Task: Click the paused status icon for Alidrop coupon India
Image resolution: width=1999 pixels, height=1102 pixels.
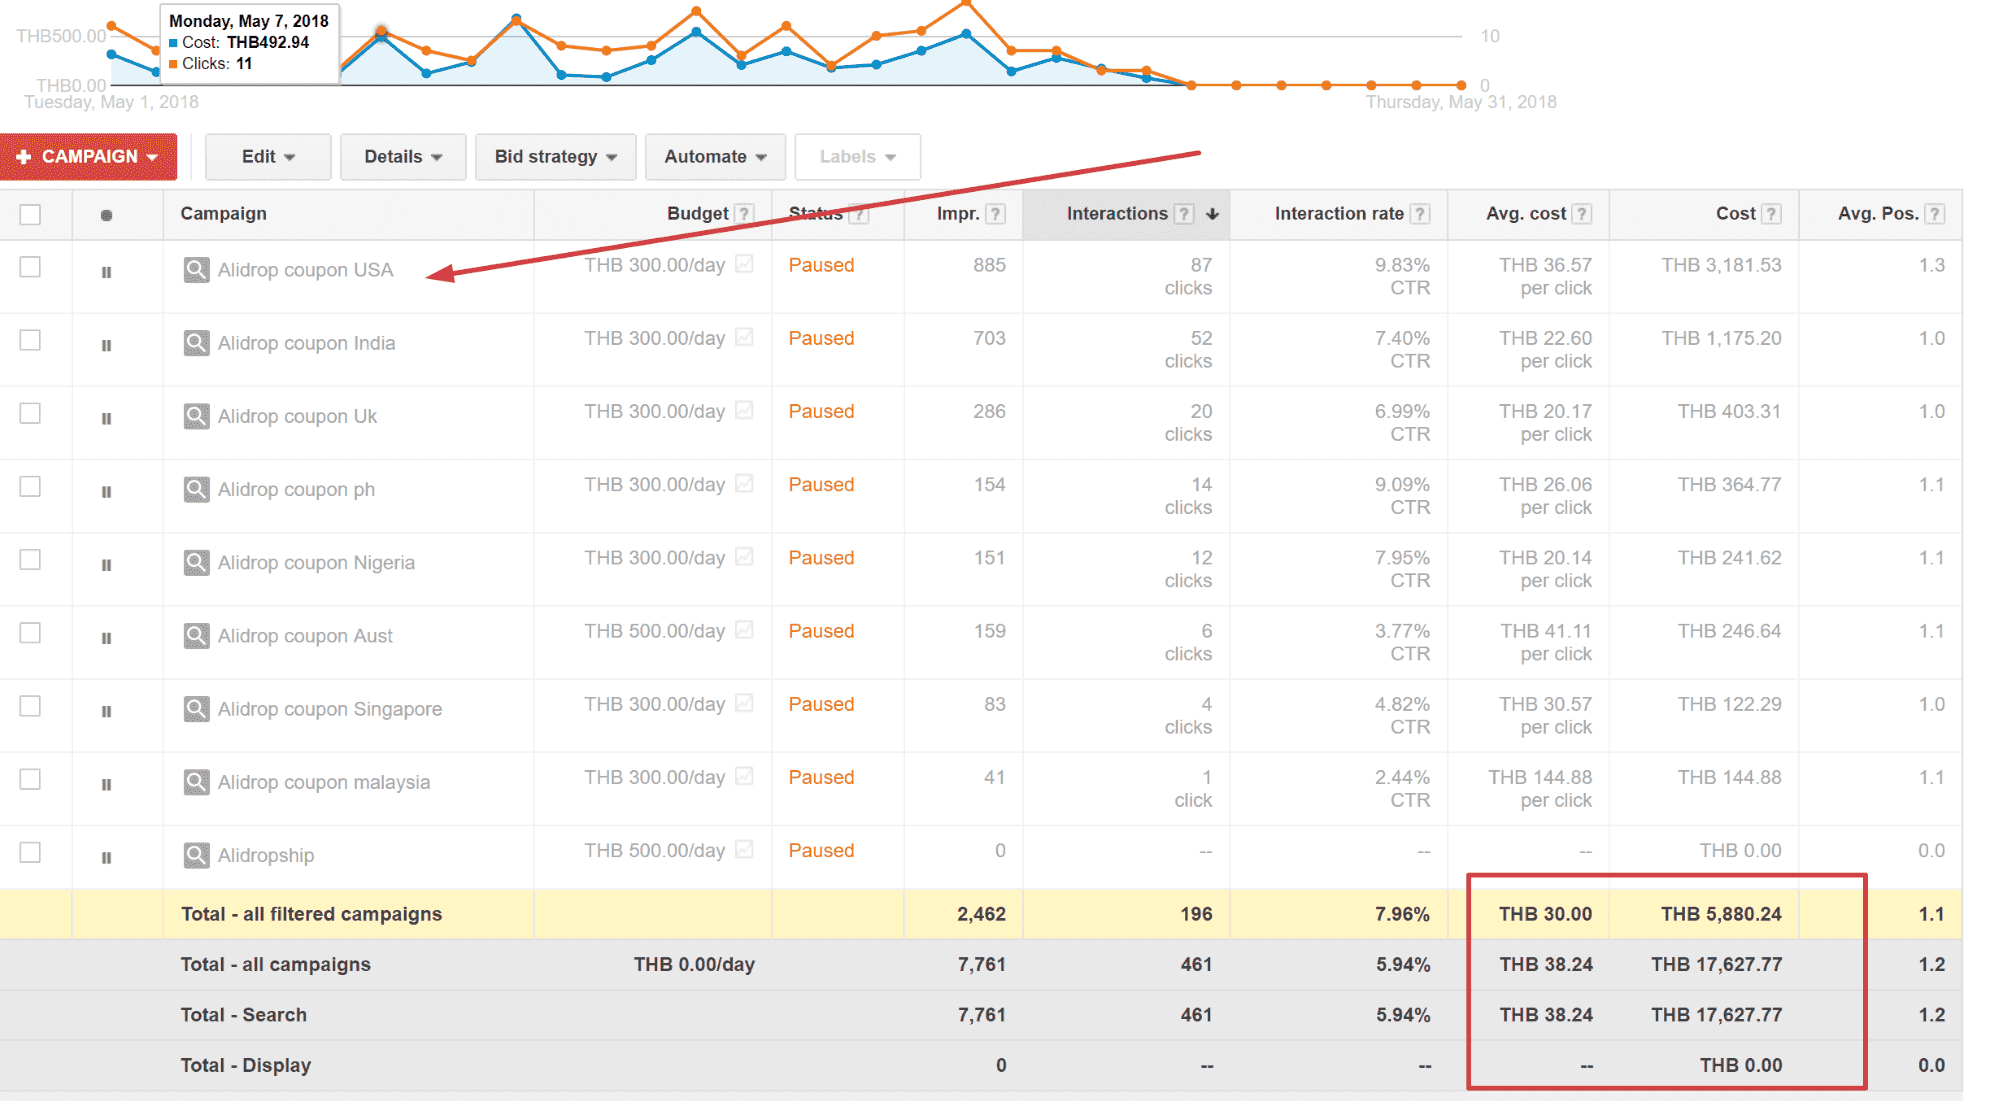Action: pos(106,345)
